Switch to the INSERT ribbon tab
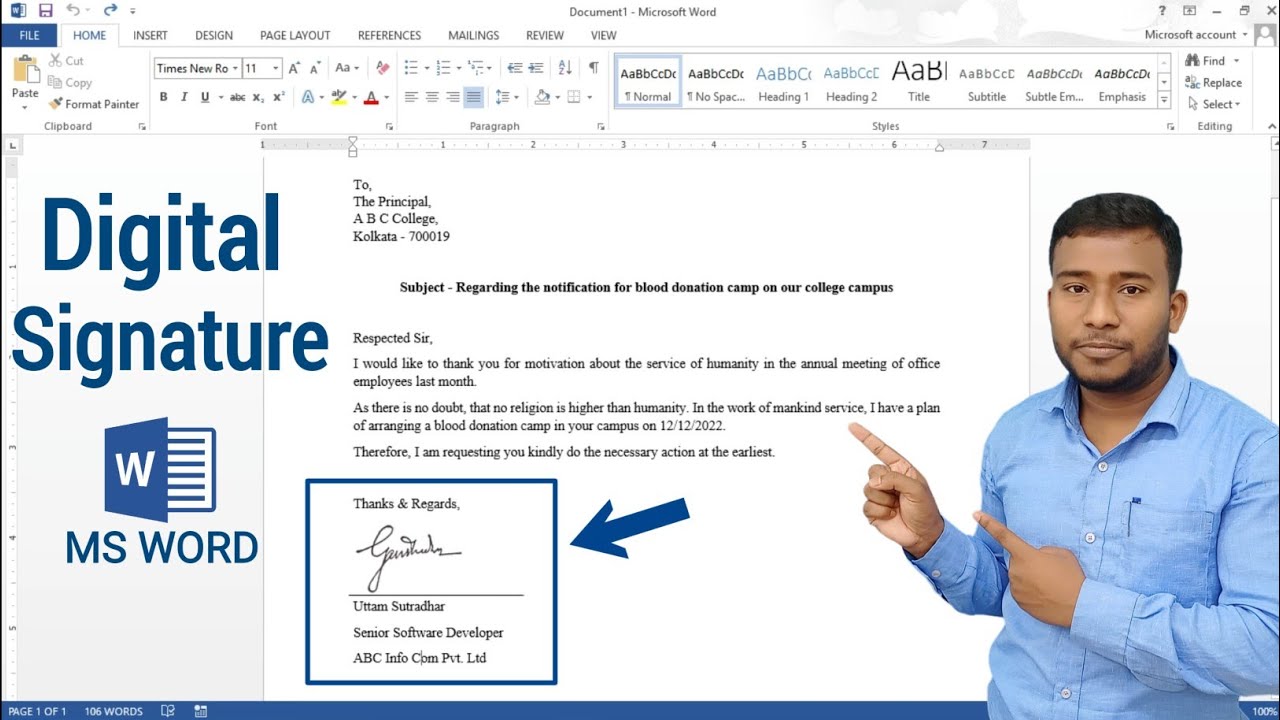 (x=150, y=35)
